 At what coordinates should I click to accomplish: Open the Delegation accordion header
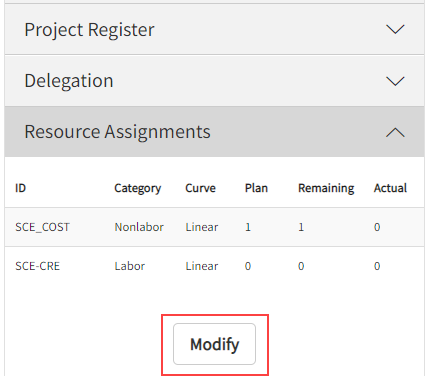(x=214, y=81)
